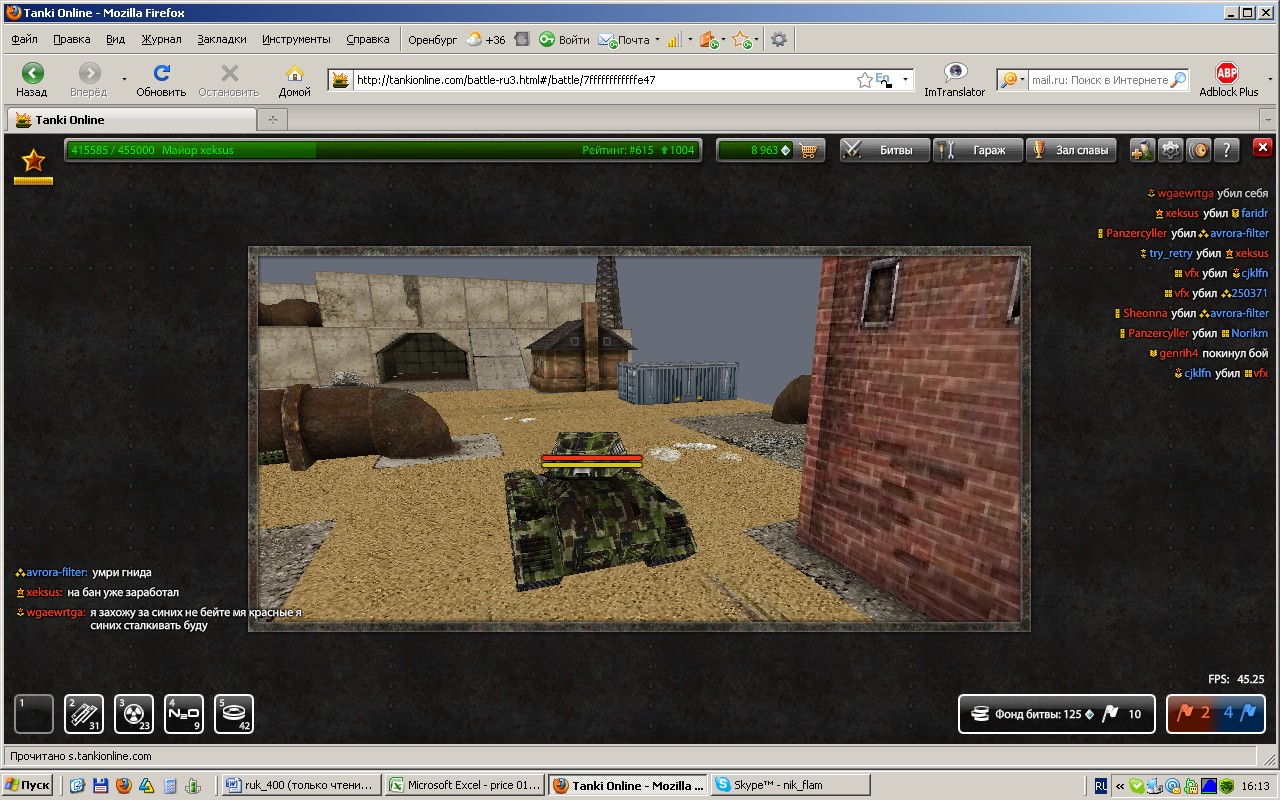Viewport: 1280px width, 800px height.
Task: Activate double armor supply slot 2
Action: [84, 714]
